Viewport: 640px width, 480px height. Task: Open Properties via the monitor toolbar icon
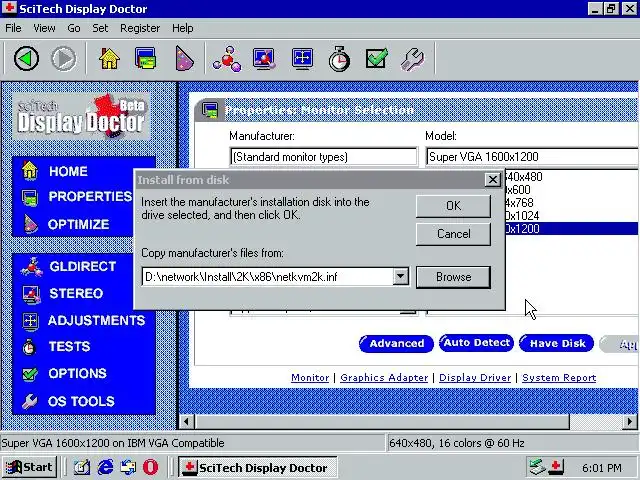tap(145, 59)
